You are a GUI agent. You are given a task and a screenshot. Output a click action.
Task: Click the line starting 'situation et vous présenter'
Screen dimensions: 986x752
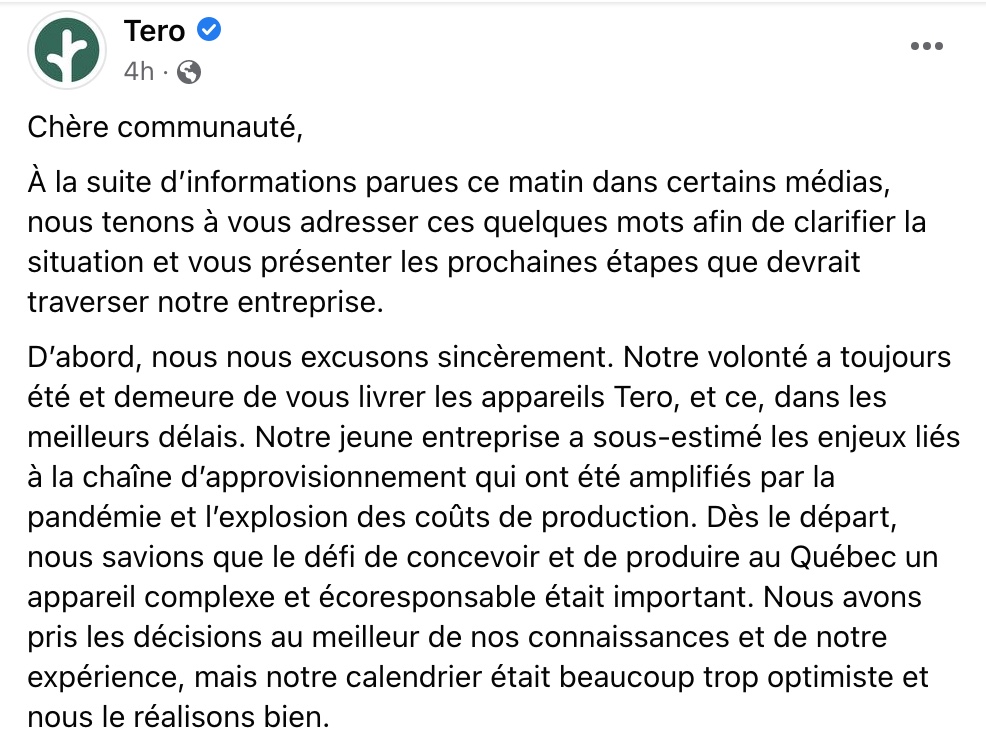coord(444,263)
